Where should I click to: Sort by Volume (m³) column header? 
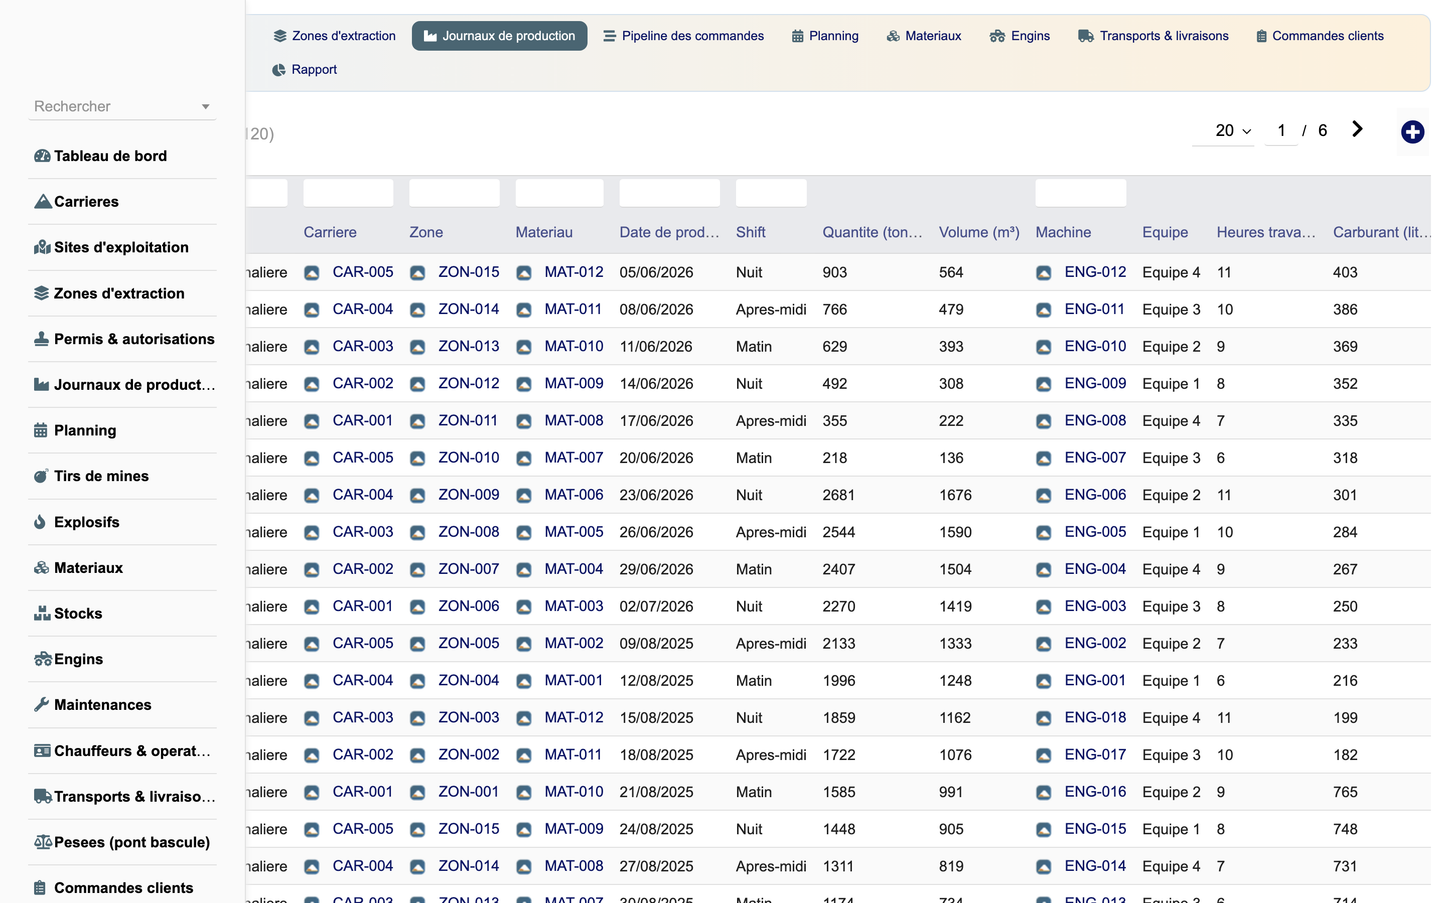point(979,232)
